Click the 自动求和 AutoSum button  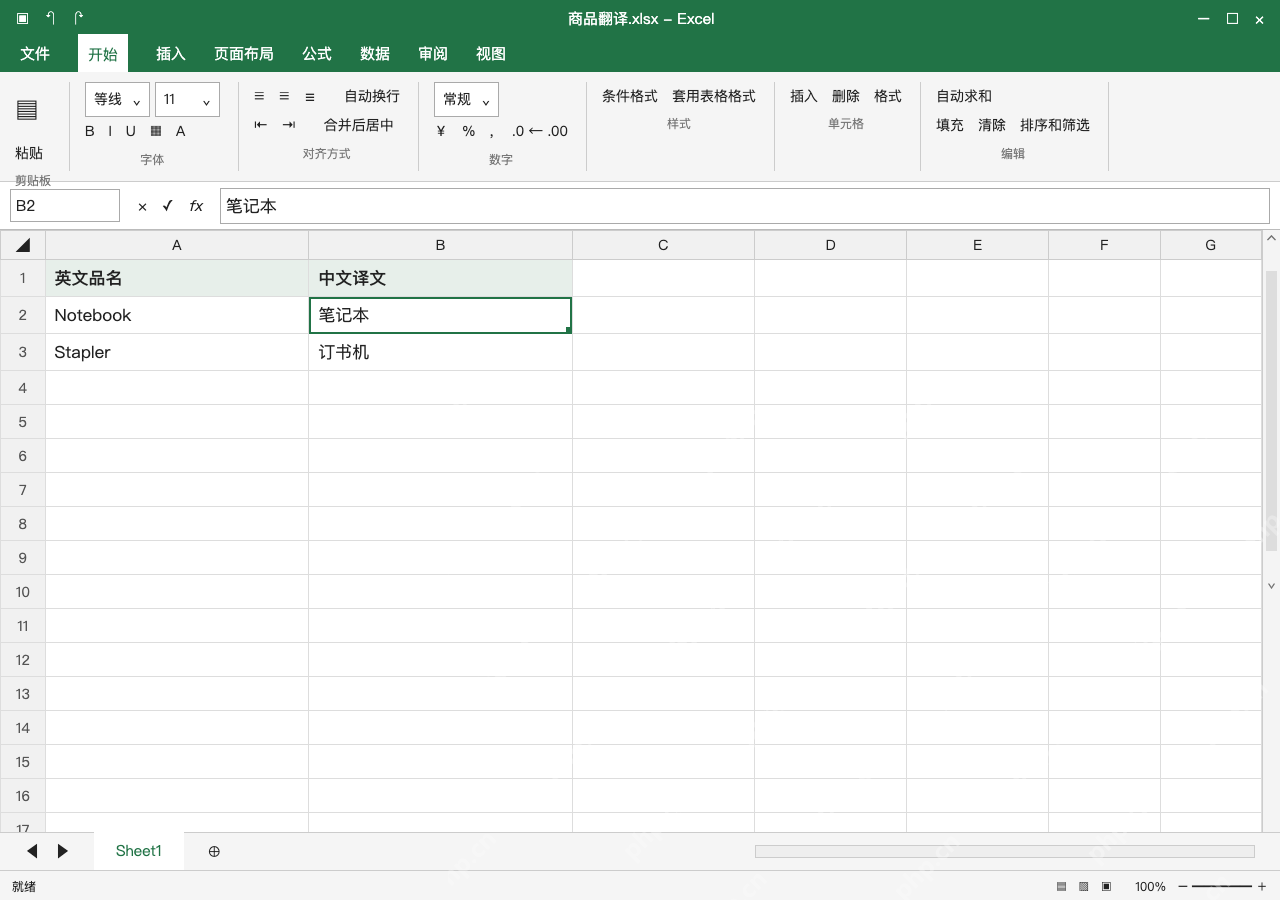pos(964,96)
